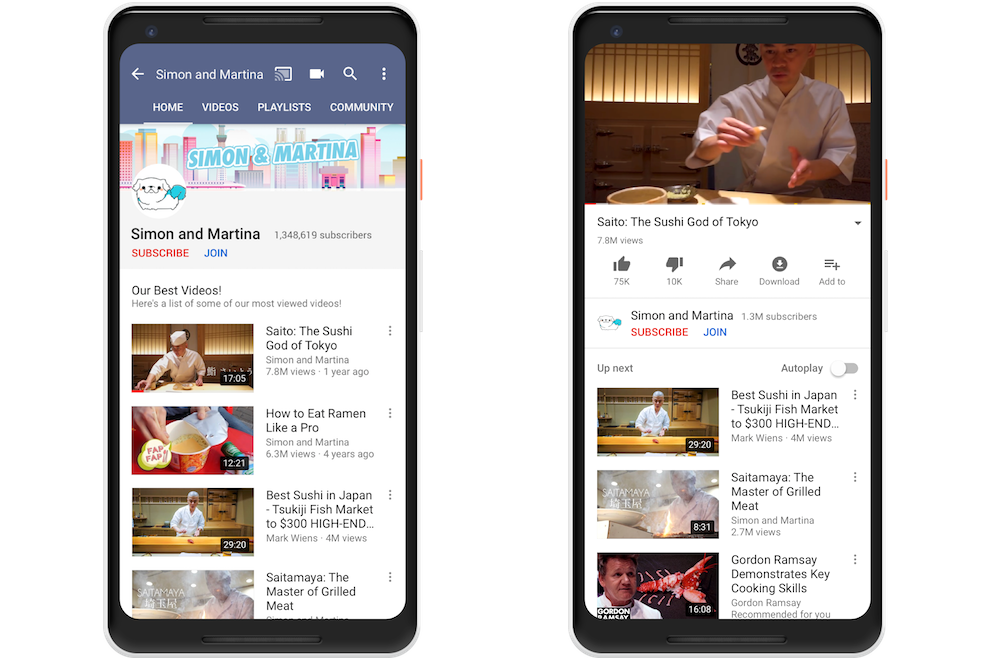Toggle the Autoplay switch
Image resolution: width=990 pixels, height=660 pixels.
tap(845, 368)
